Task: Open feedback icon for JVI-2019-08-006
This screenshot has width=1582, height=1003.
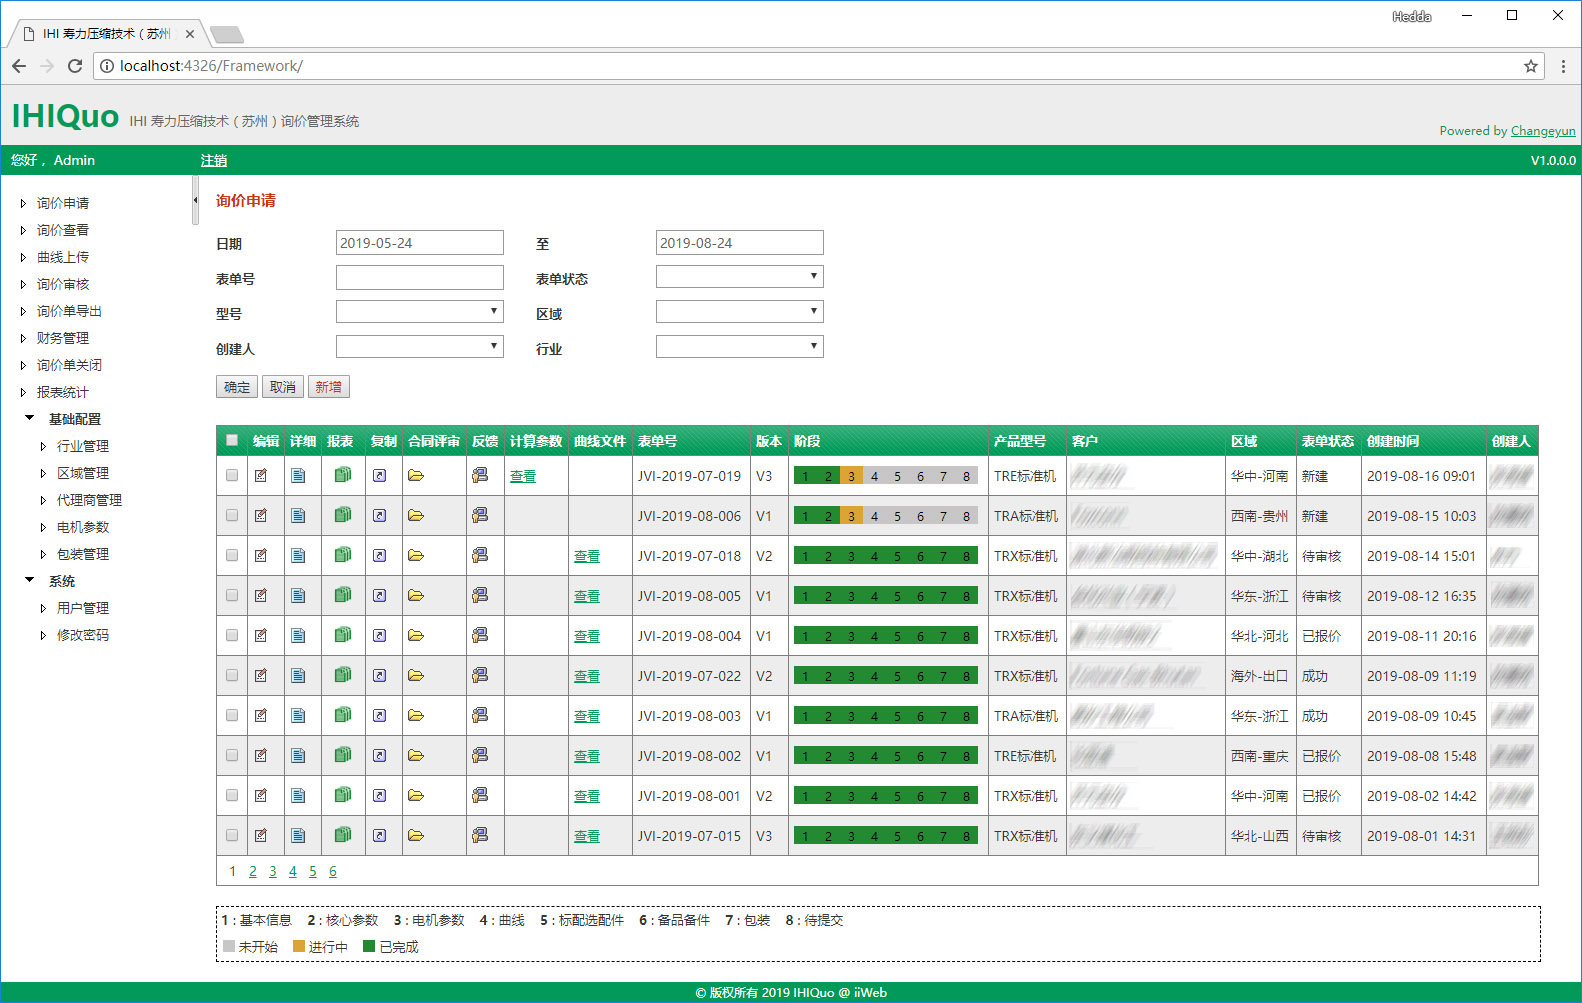Action: point(480,515)
